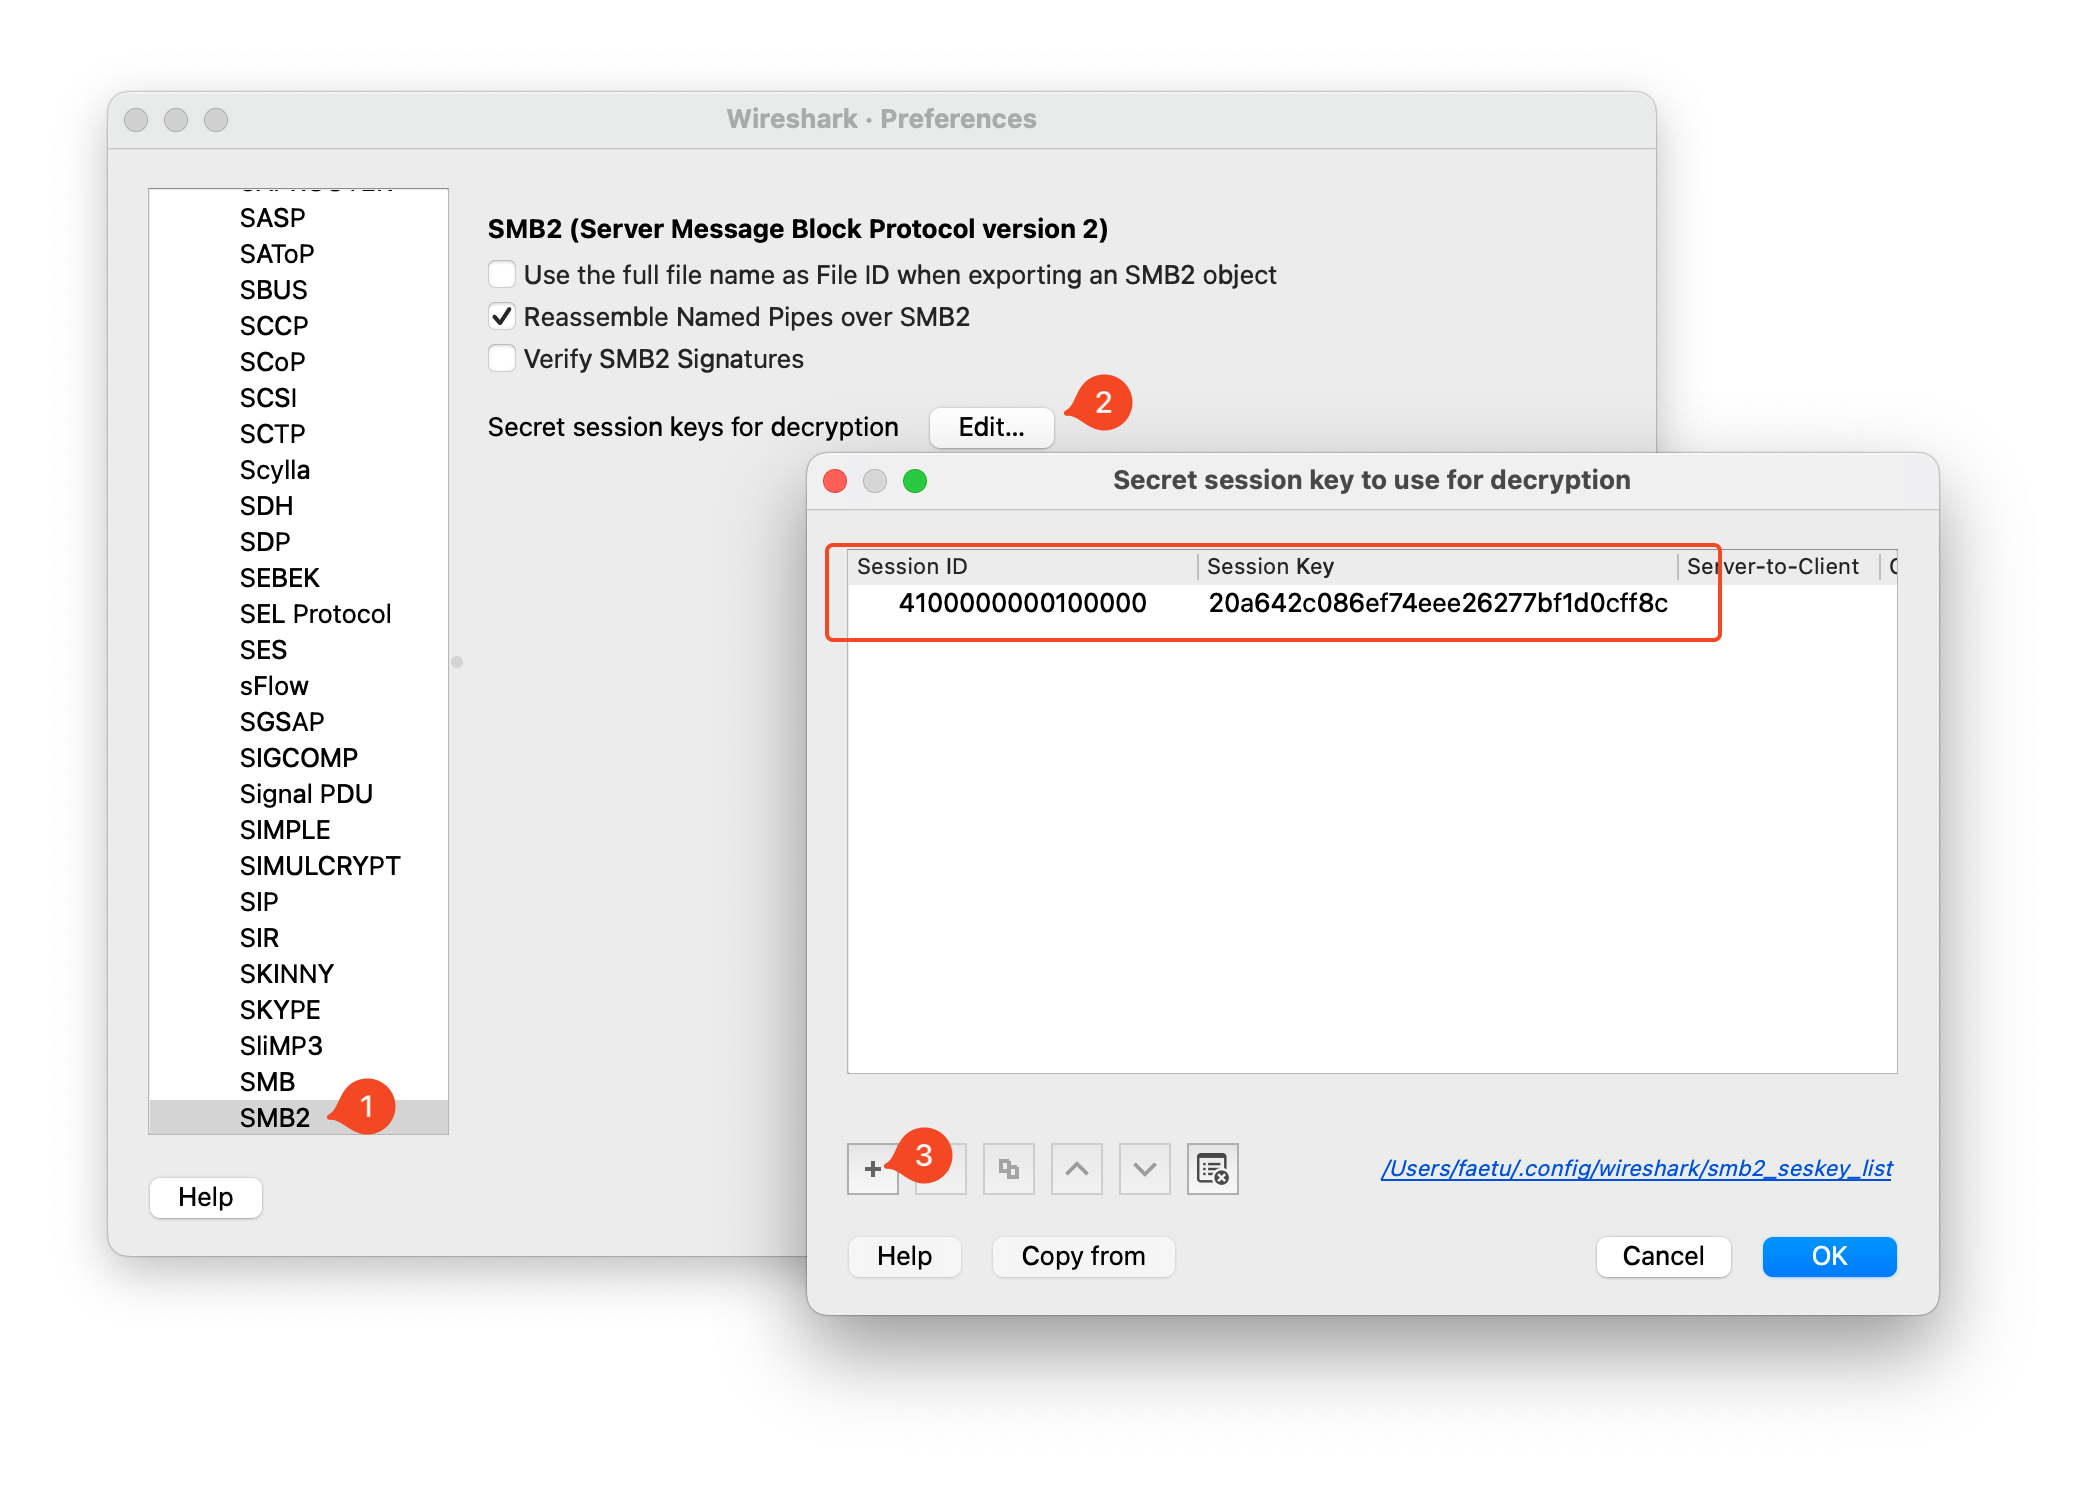Image resolution: width=2091 pixels, height=1503 pixels.
Task: Open the smb2_seskey_list file link
Action: pyautogui.click(x=1637, y=1168)
